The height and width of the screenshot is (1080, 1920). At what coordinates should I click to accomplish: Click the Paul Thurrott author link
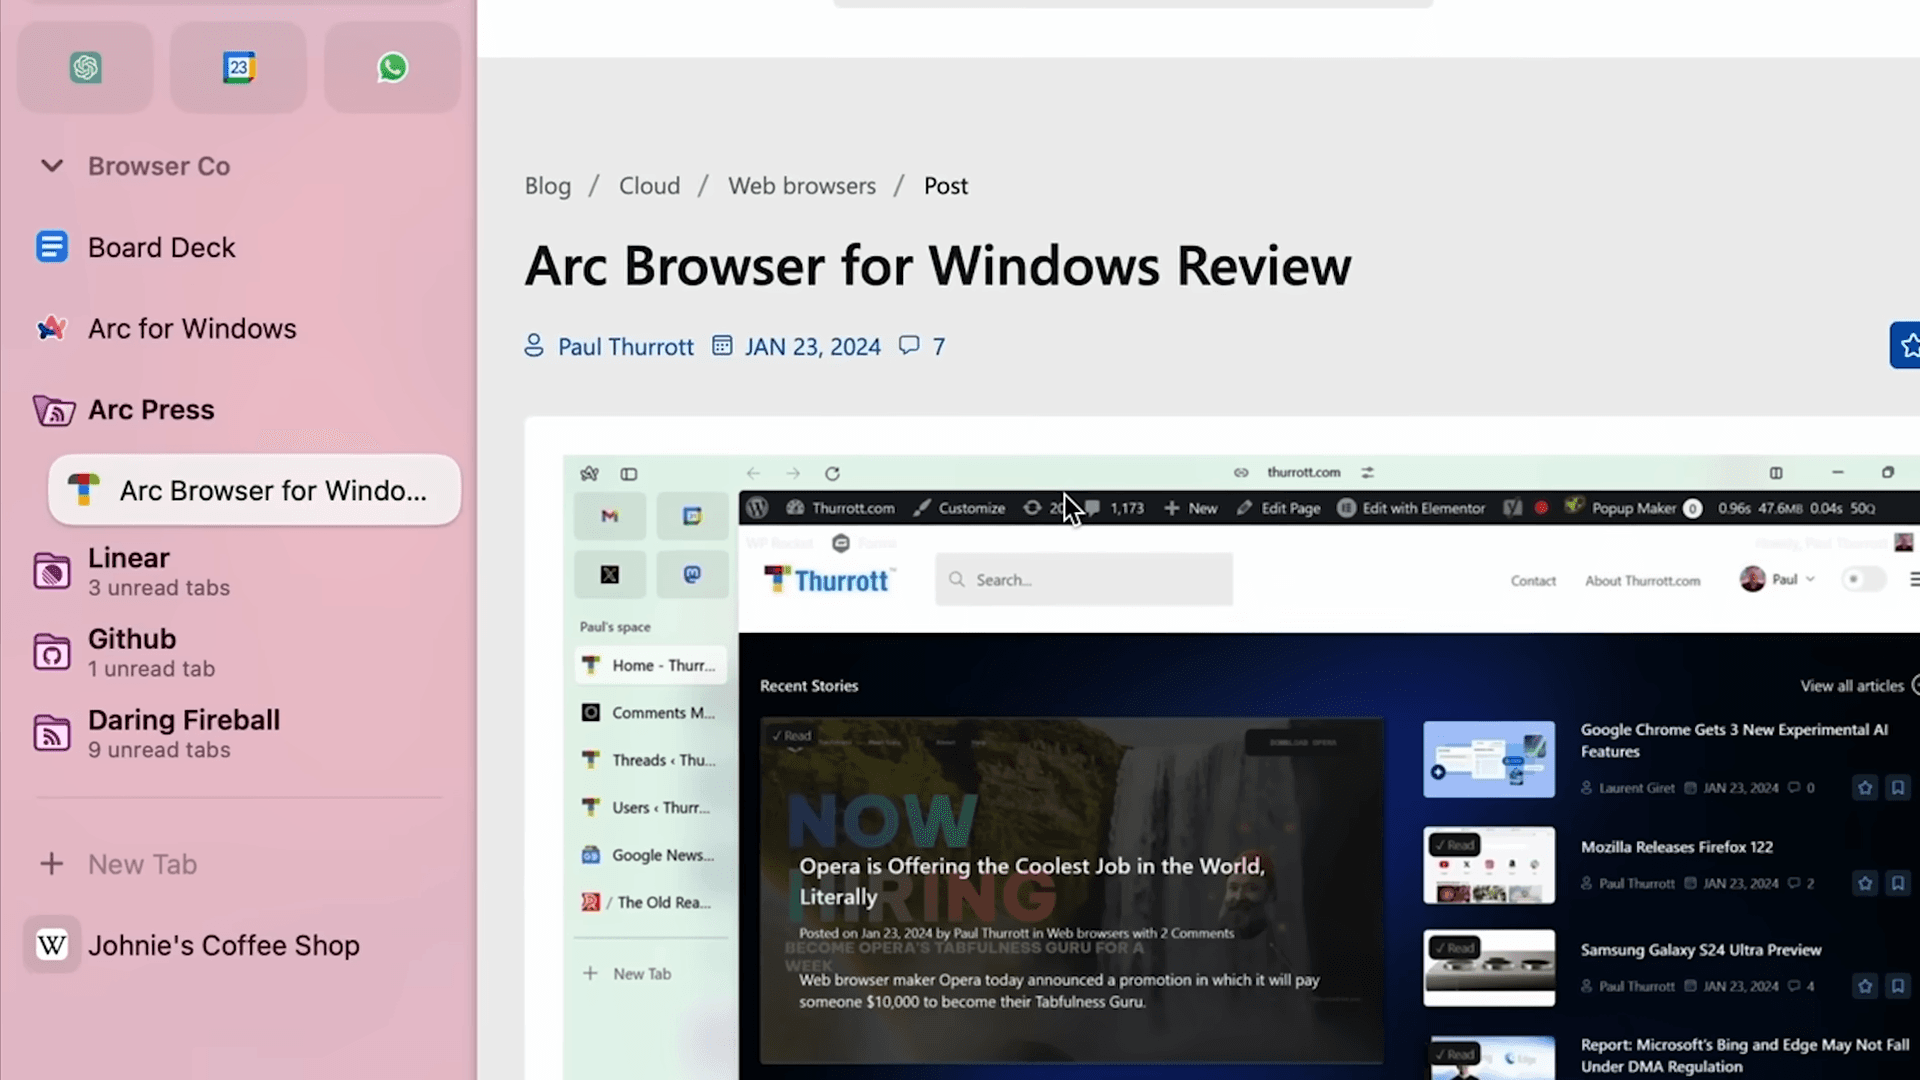click(x=625, y=347)
